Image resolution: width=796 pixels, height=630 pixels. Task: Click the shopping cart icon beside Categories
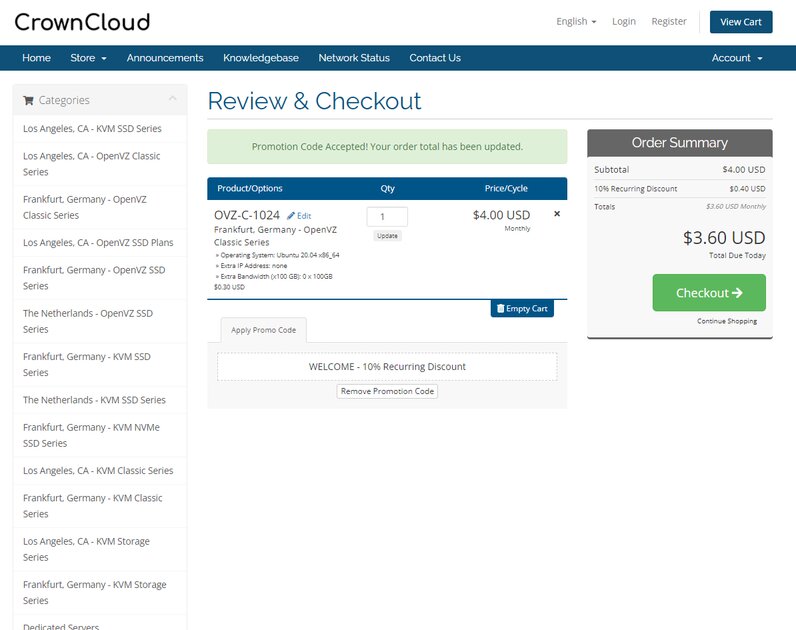tap(28, 101)
